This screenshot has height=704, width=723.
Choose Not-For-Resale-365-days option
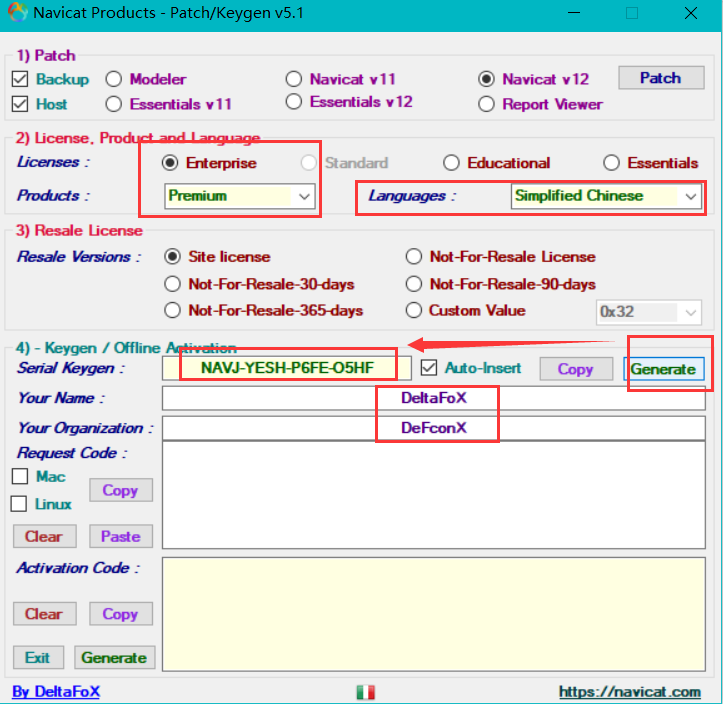point(172,310)
